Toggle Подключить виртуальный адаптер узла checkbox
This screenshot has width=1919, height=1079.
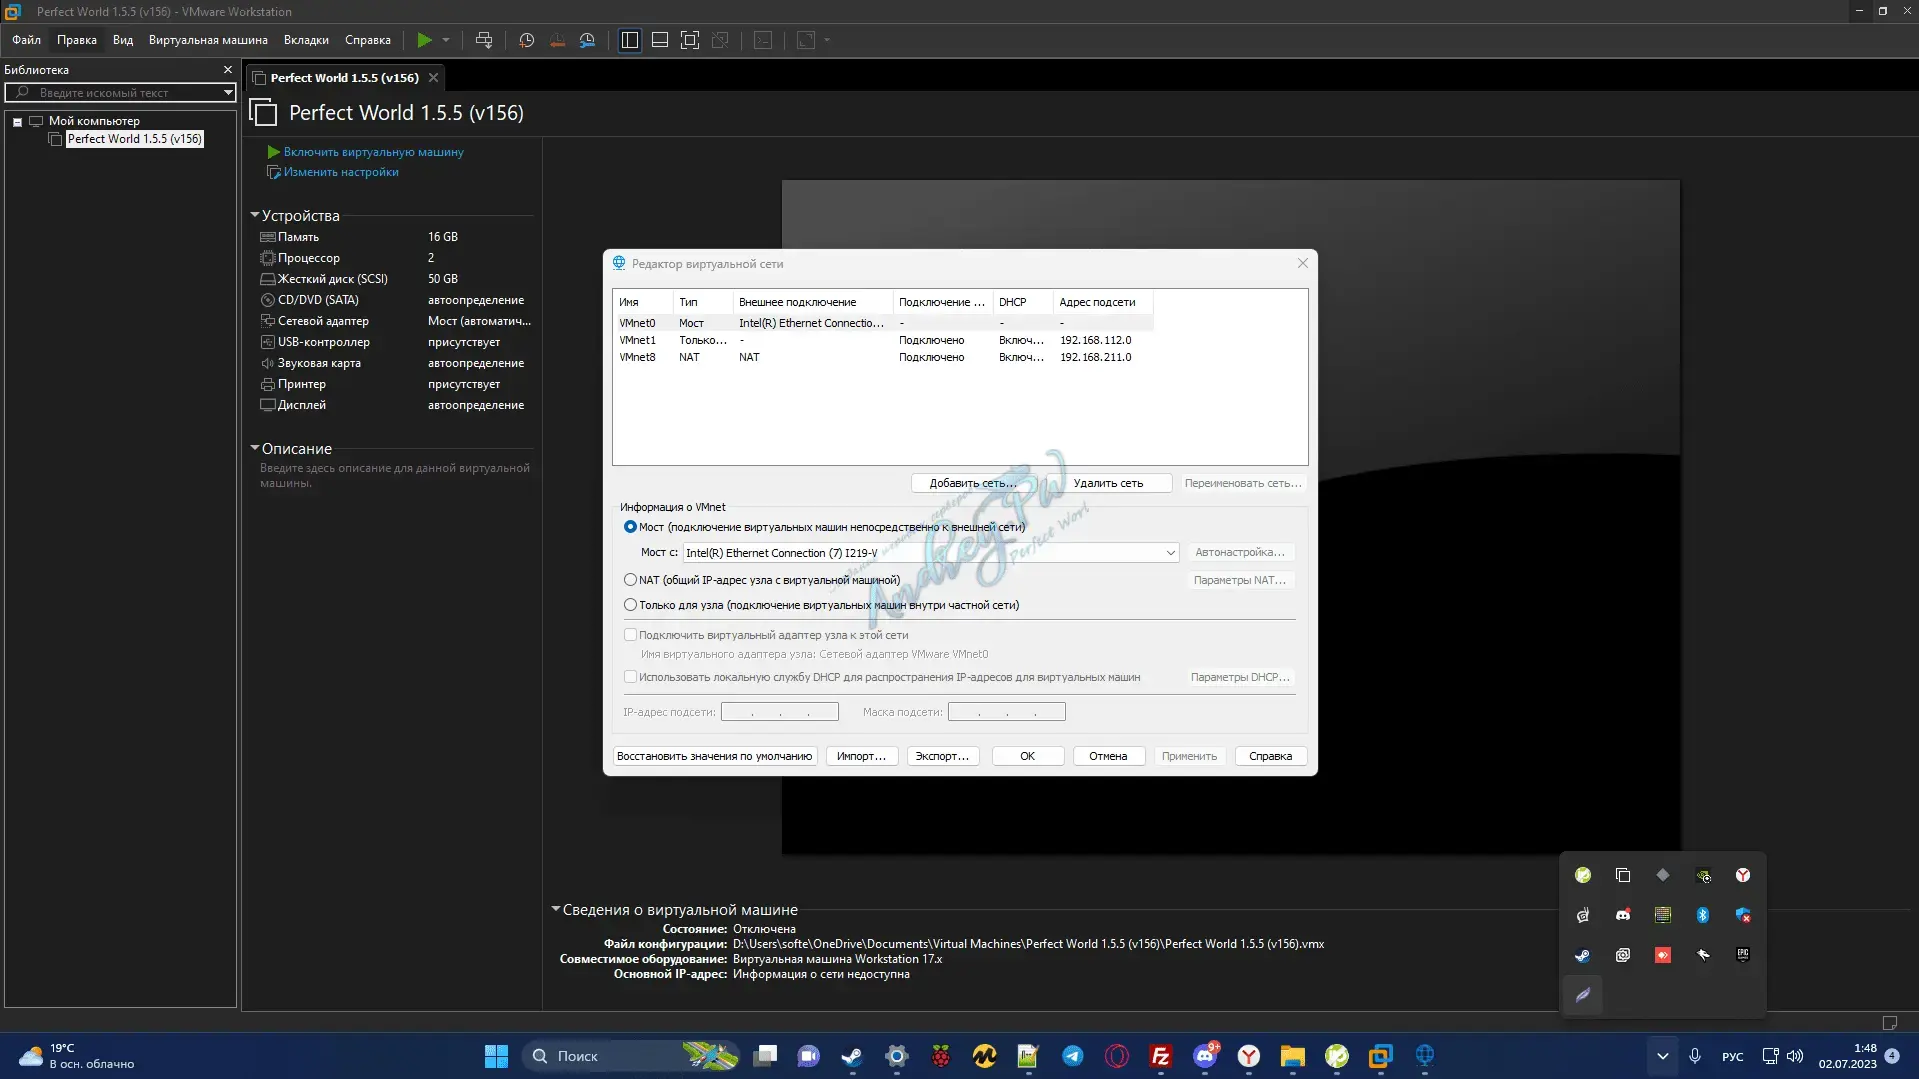pyautogui.click(x=630, y=635)
